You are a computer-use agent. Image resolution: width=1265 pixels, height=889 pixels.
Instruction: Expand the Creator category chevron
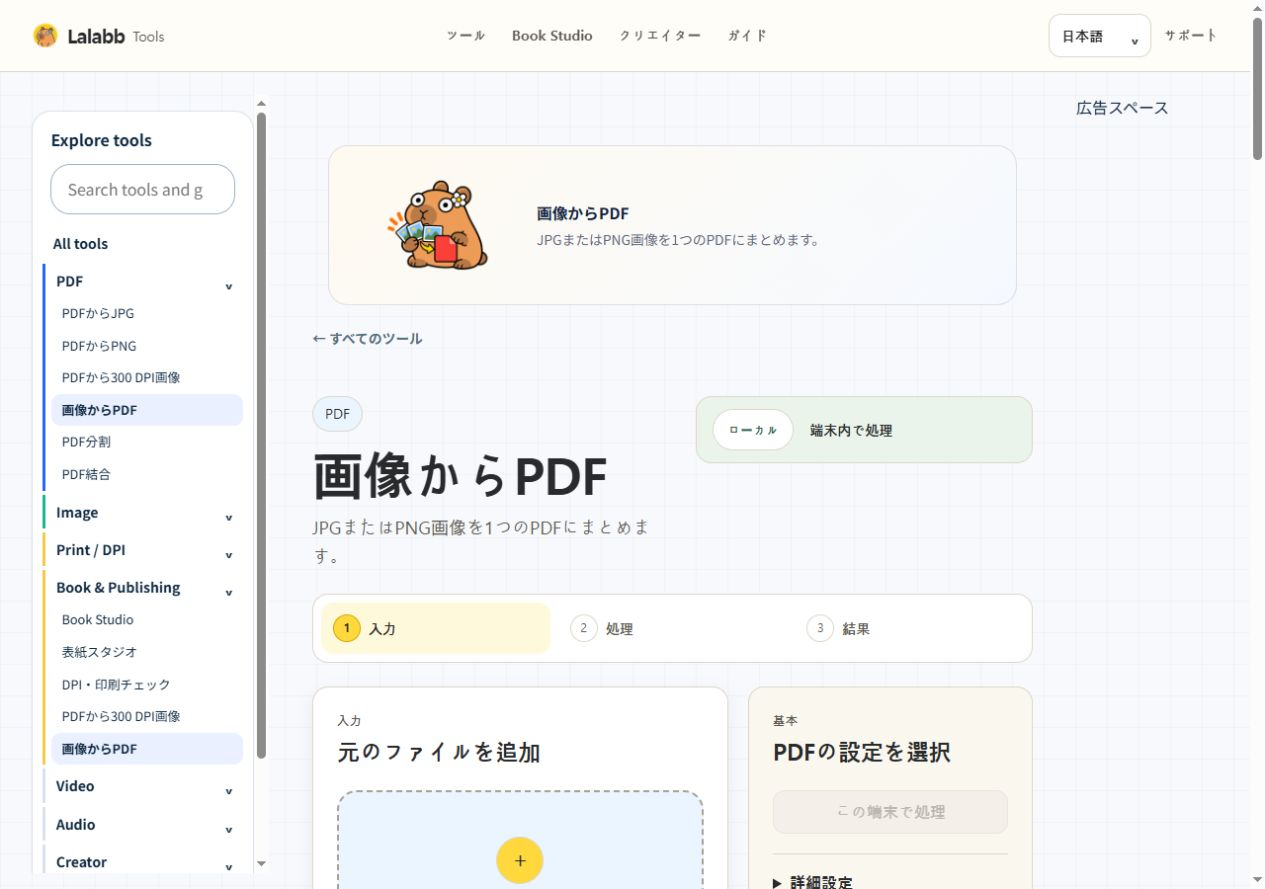228,866
